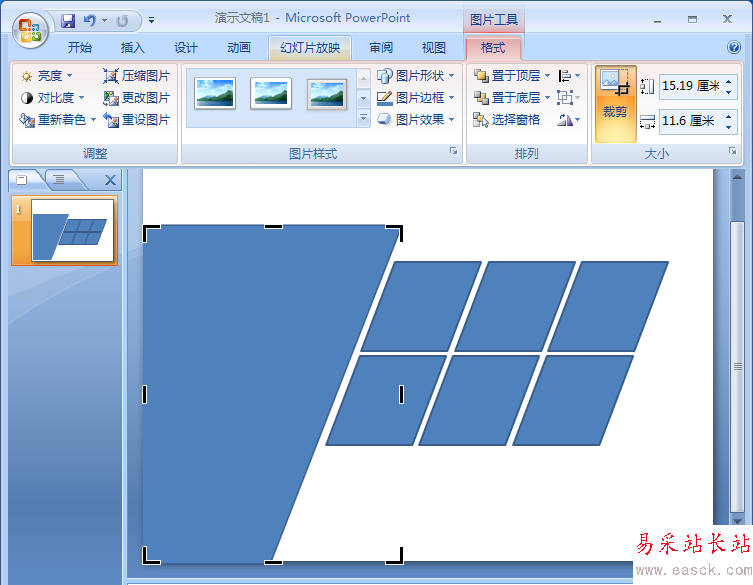Click the top-left corner crop handle
Viewport: 753px width, 585px height.
(x=151, y=233)
